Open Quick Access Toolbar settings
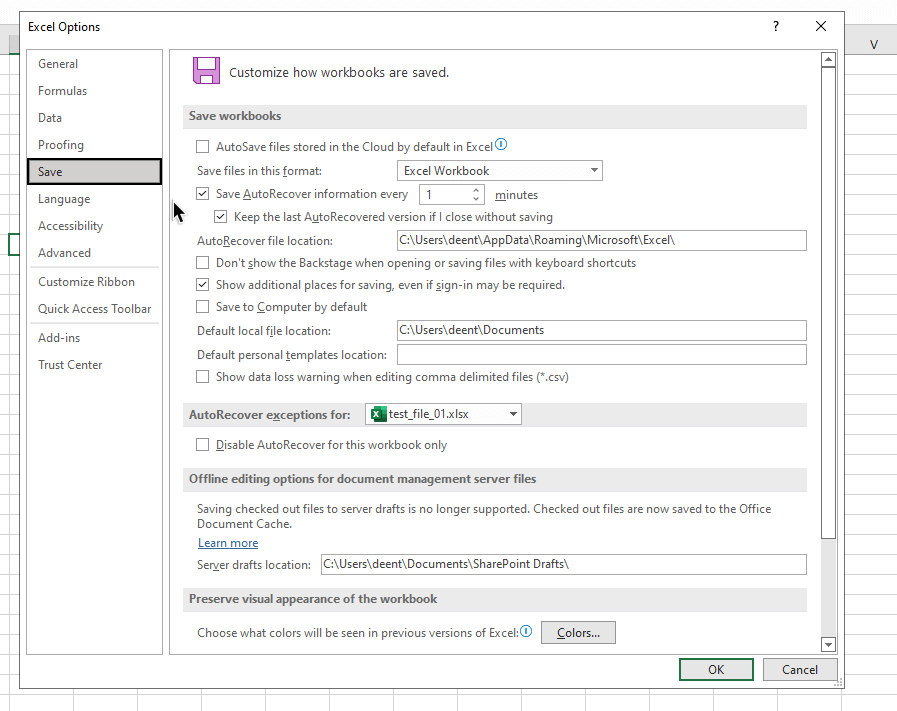The width and height of the screenshot is (897, 711). (94, 309)
